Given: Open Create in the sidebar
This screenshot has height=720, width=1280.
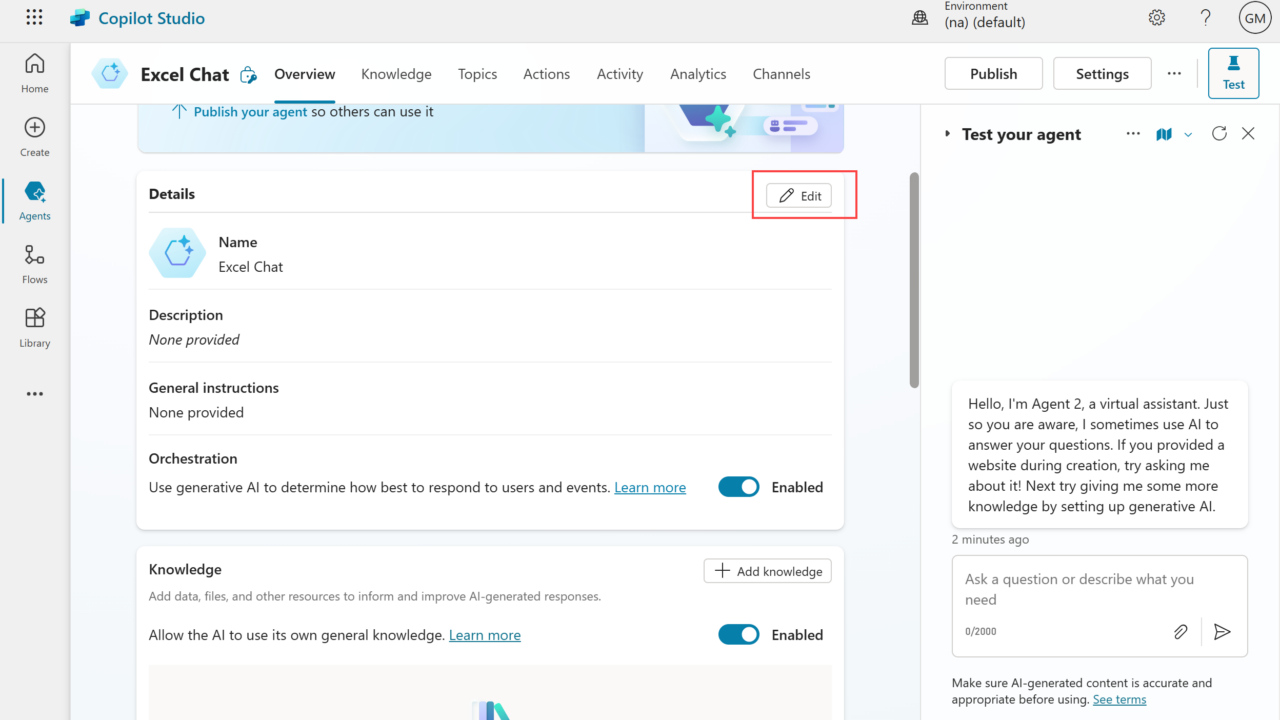Looking at the screenshot, I should (35, 137).
